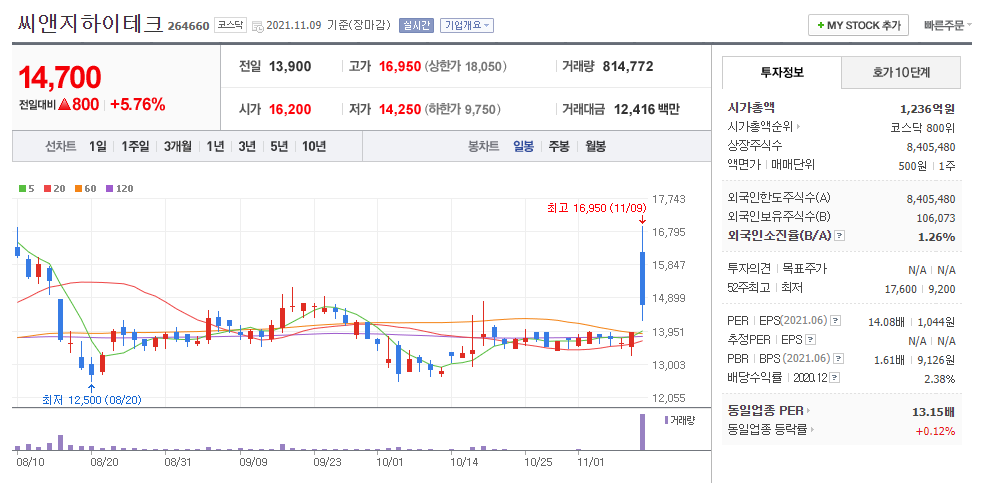The width and height of the screenshot is (986, 483).
Task: Click the purple 120-day moving average swatch
Action: pos(109,188)
